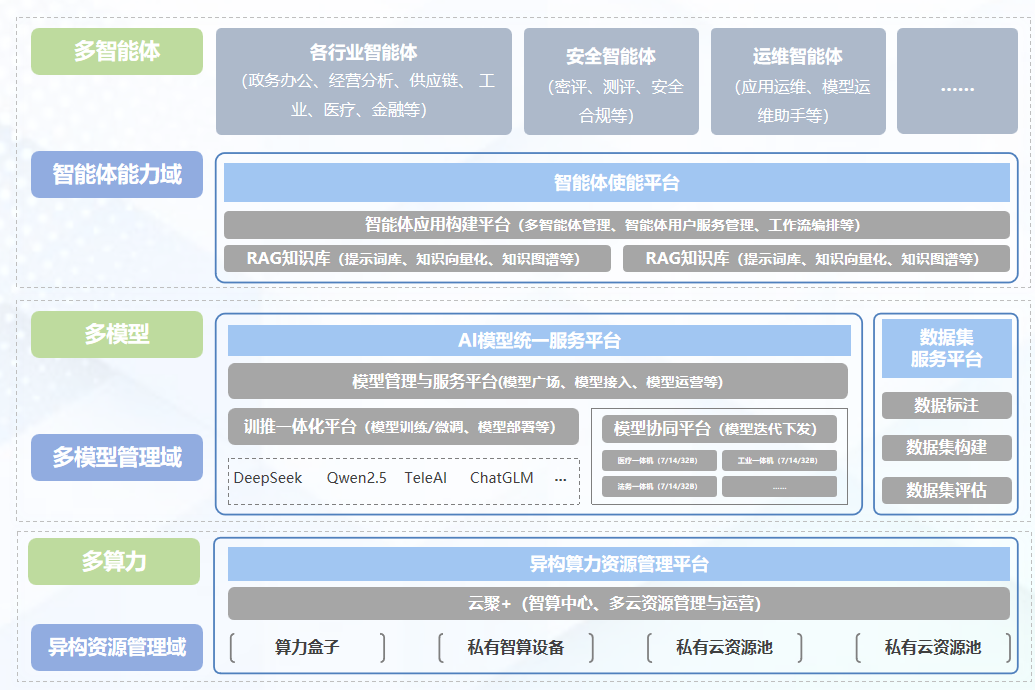This screenshot has height=690, width=1035.
Task: Click the 运维智能体 block
Action: 797,81
